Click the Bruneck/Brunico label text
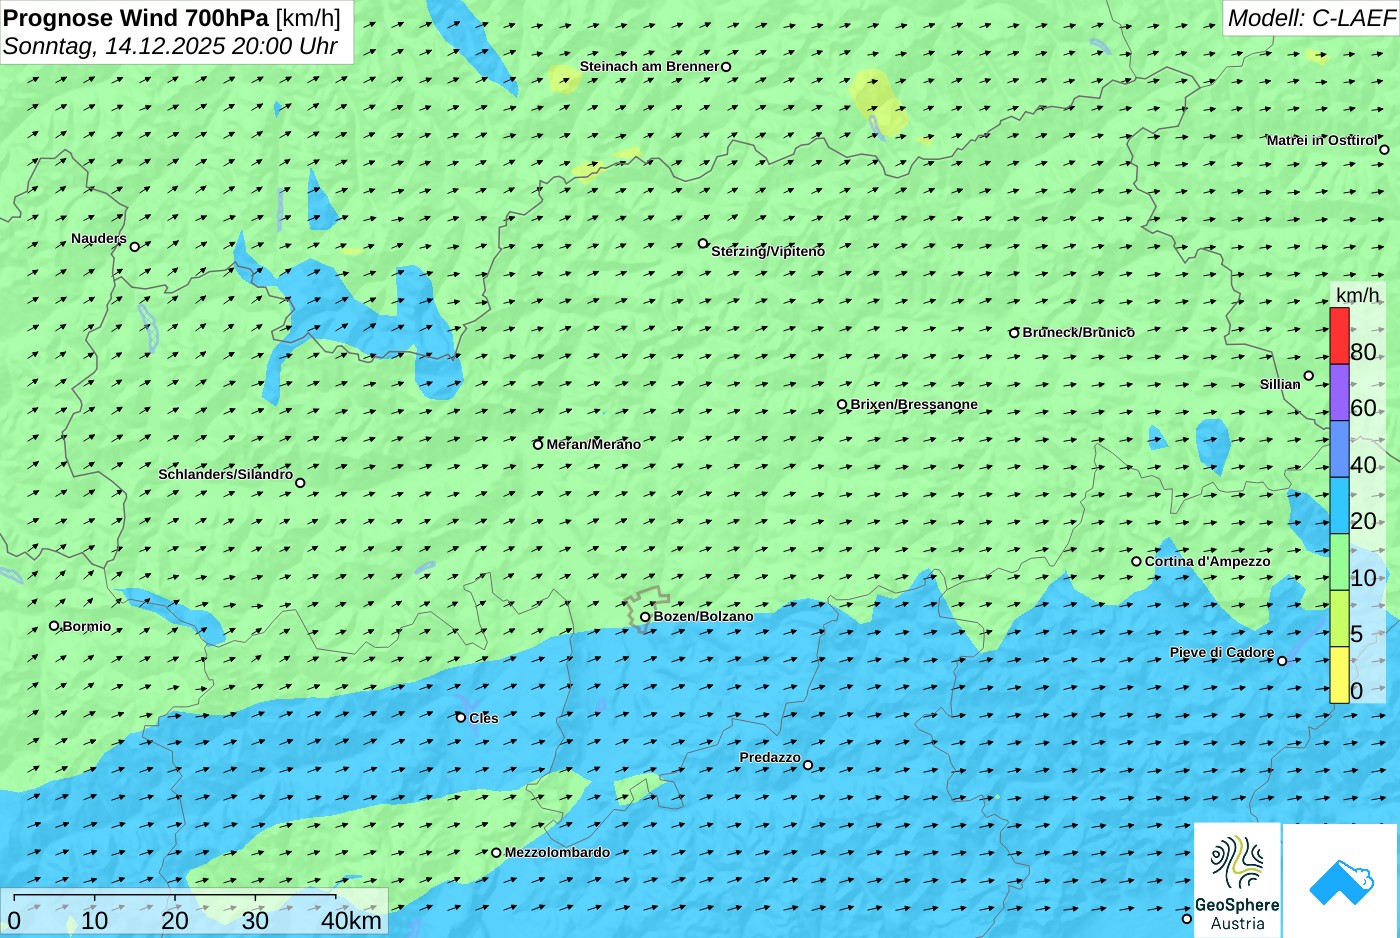 (x=1078, y=332)
